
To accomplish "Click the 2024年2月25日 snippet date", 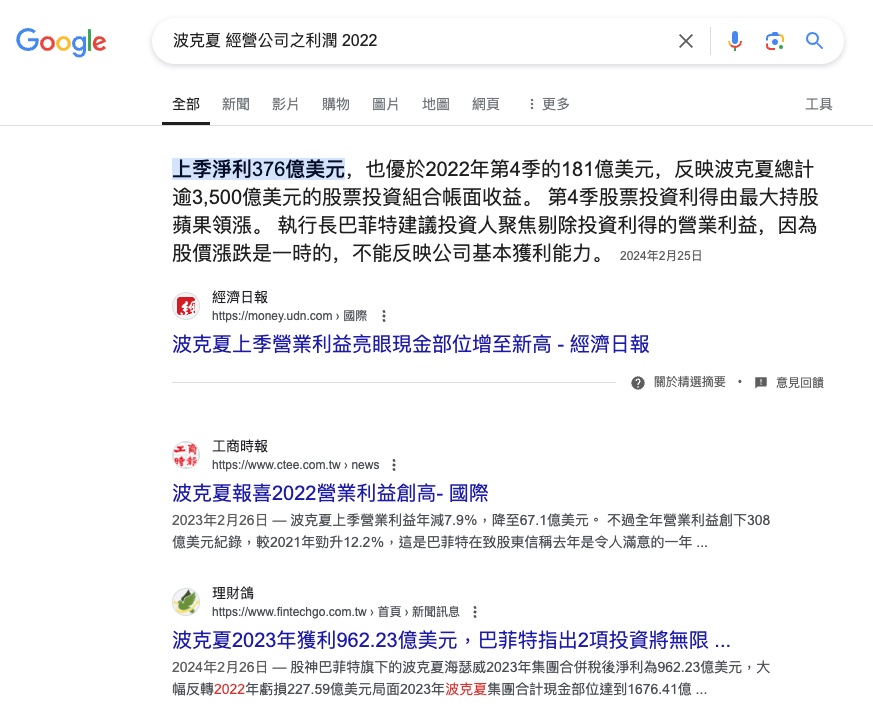I will click(x=661, y=256).
